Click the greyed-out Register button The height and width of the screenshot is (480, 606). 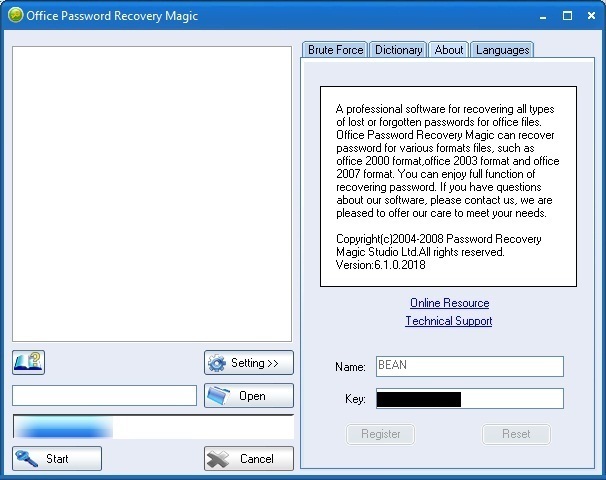tap(380, 434)
